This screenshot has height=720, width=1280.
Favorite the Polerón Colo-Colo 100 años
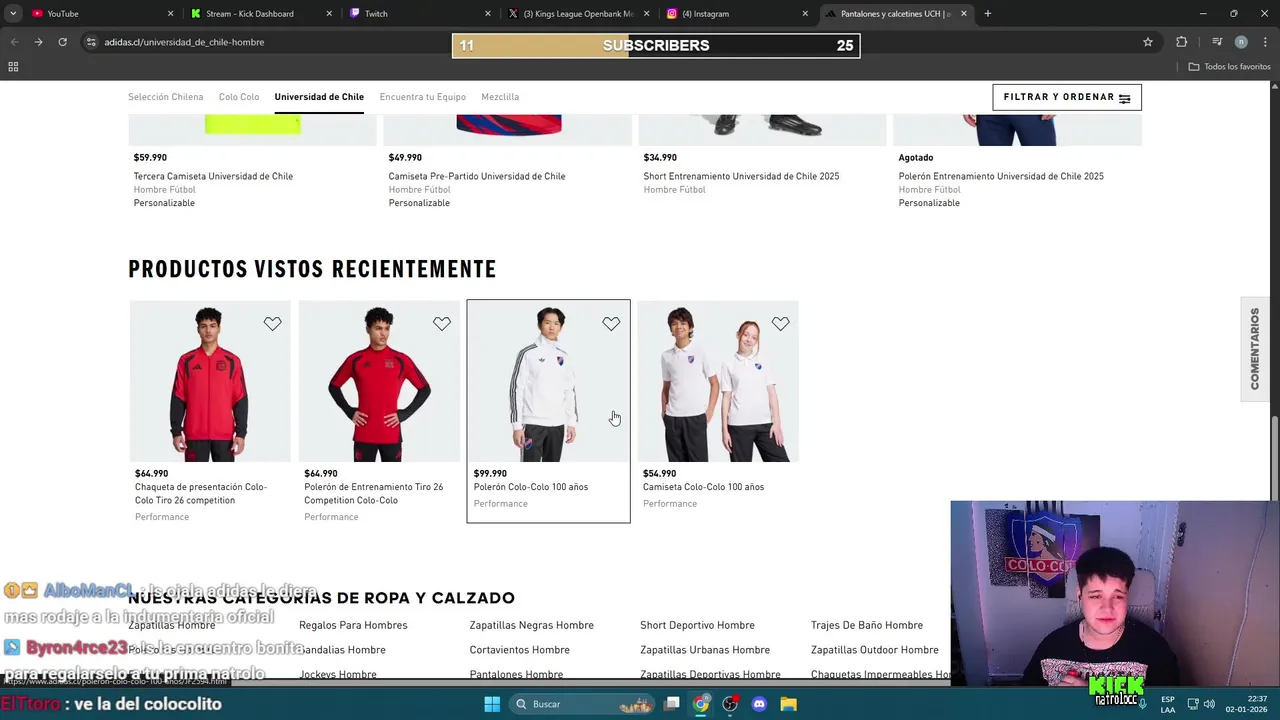[611, 324]
